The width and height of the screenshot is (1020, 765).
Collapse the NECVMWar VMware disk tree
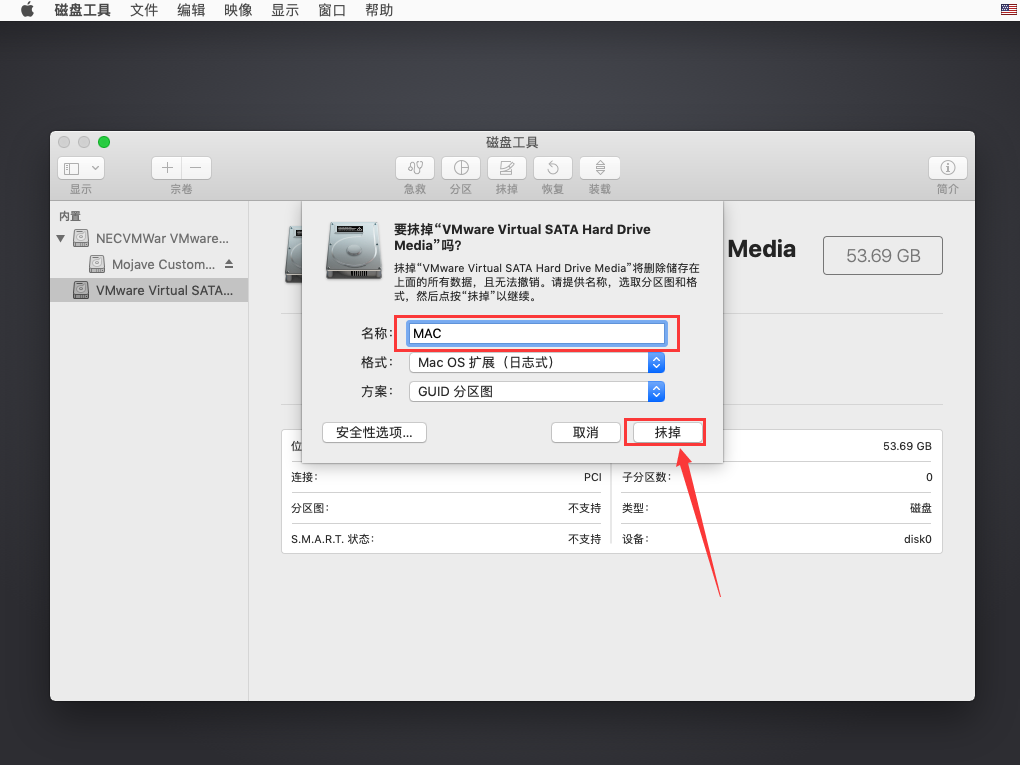[61, 239]
